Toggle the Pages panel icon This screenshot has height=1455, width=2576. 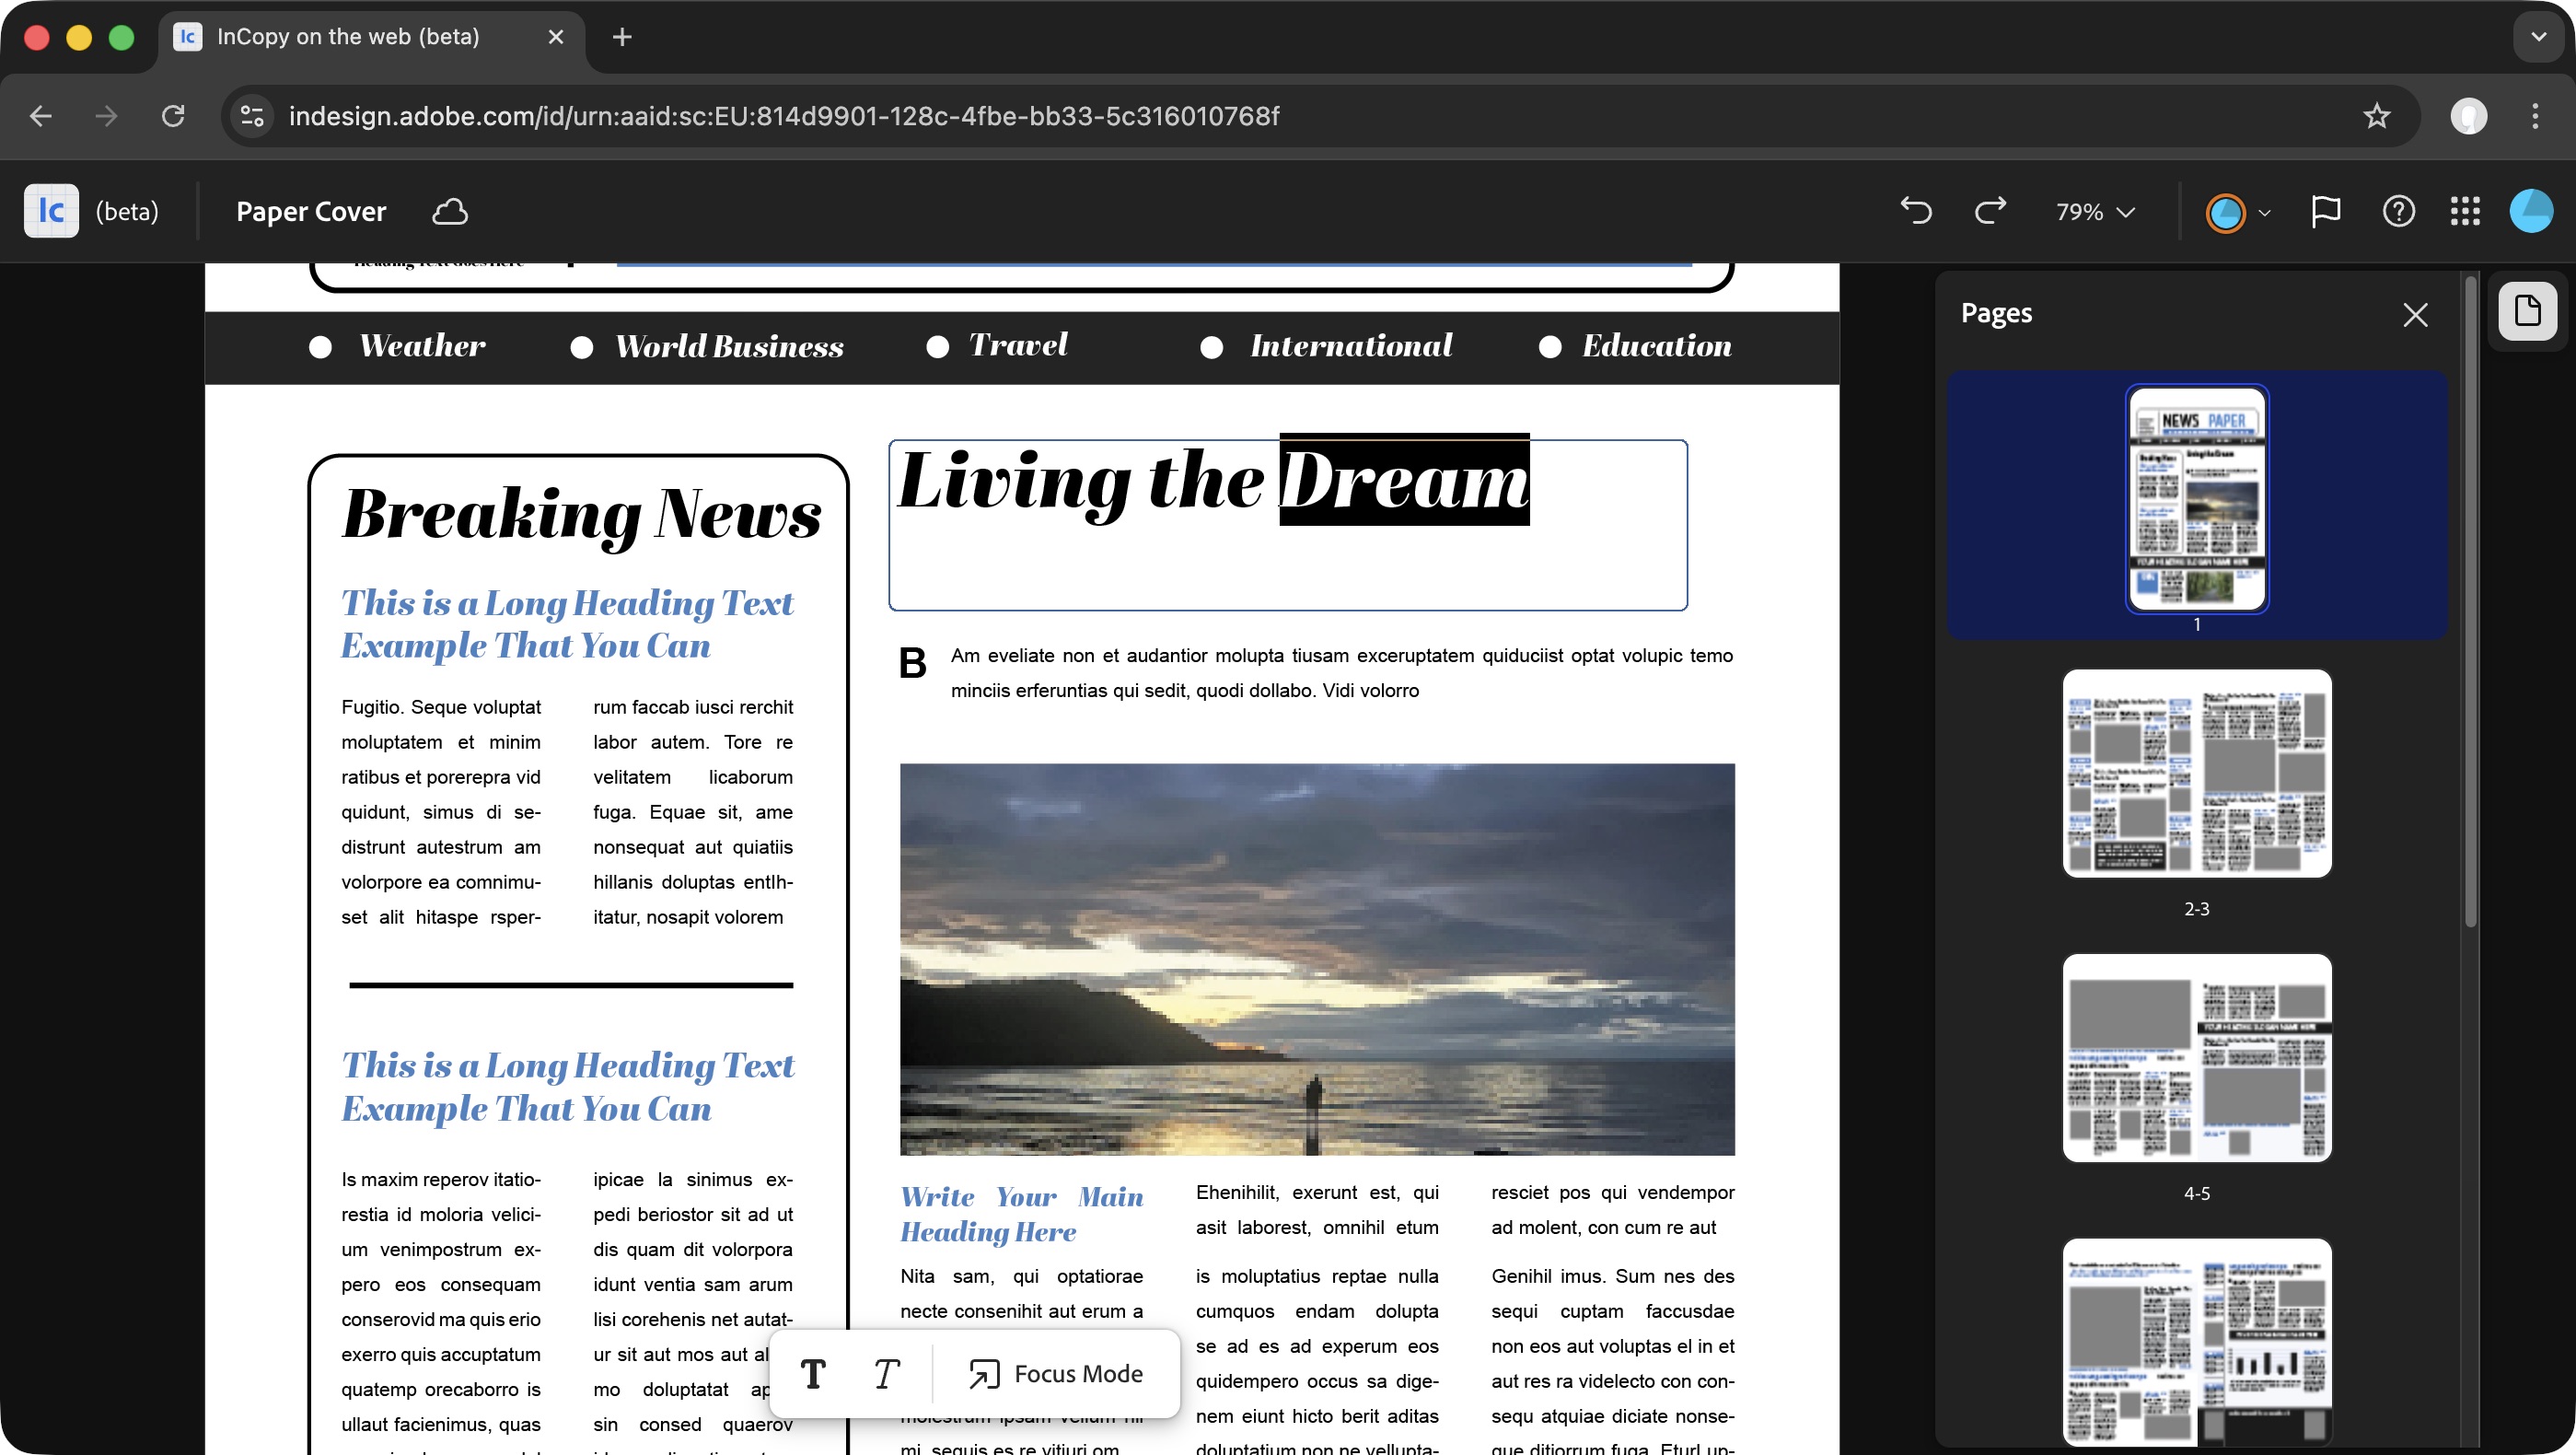click(x=2528, y=310)
